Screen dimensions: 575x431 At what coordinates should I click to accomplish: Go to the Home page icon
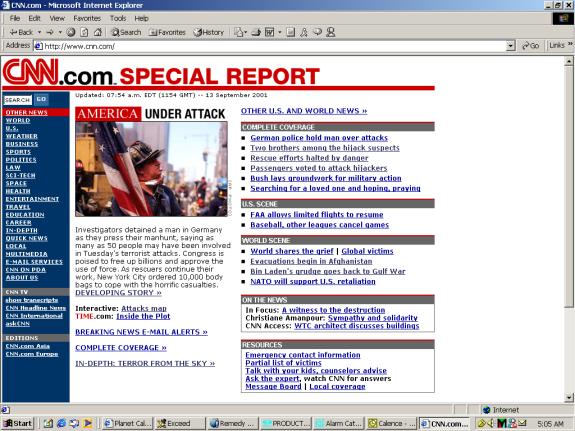click(98, 32)
